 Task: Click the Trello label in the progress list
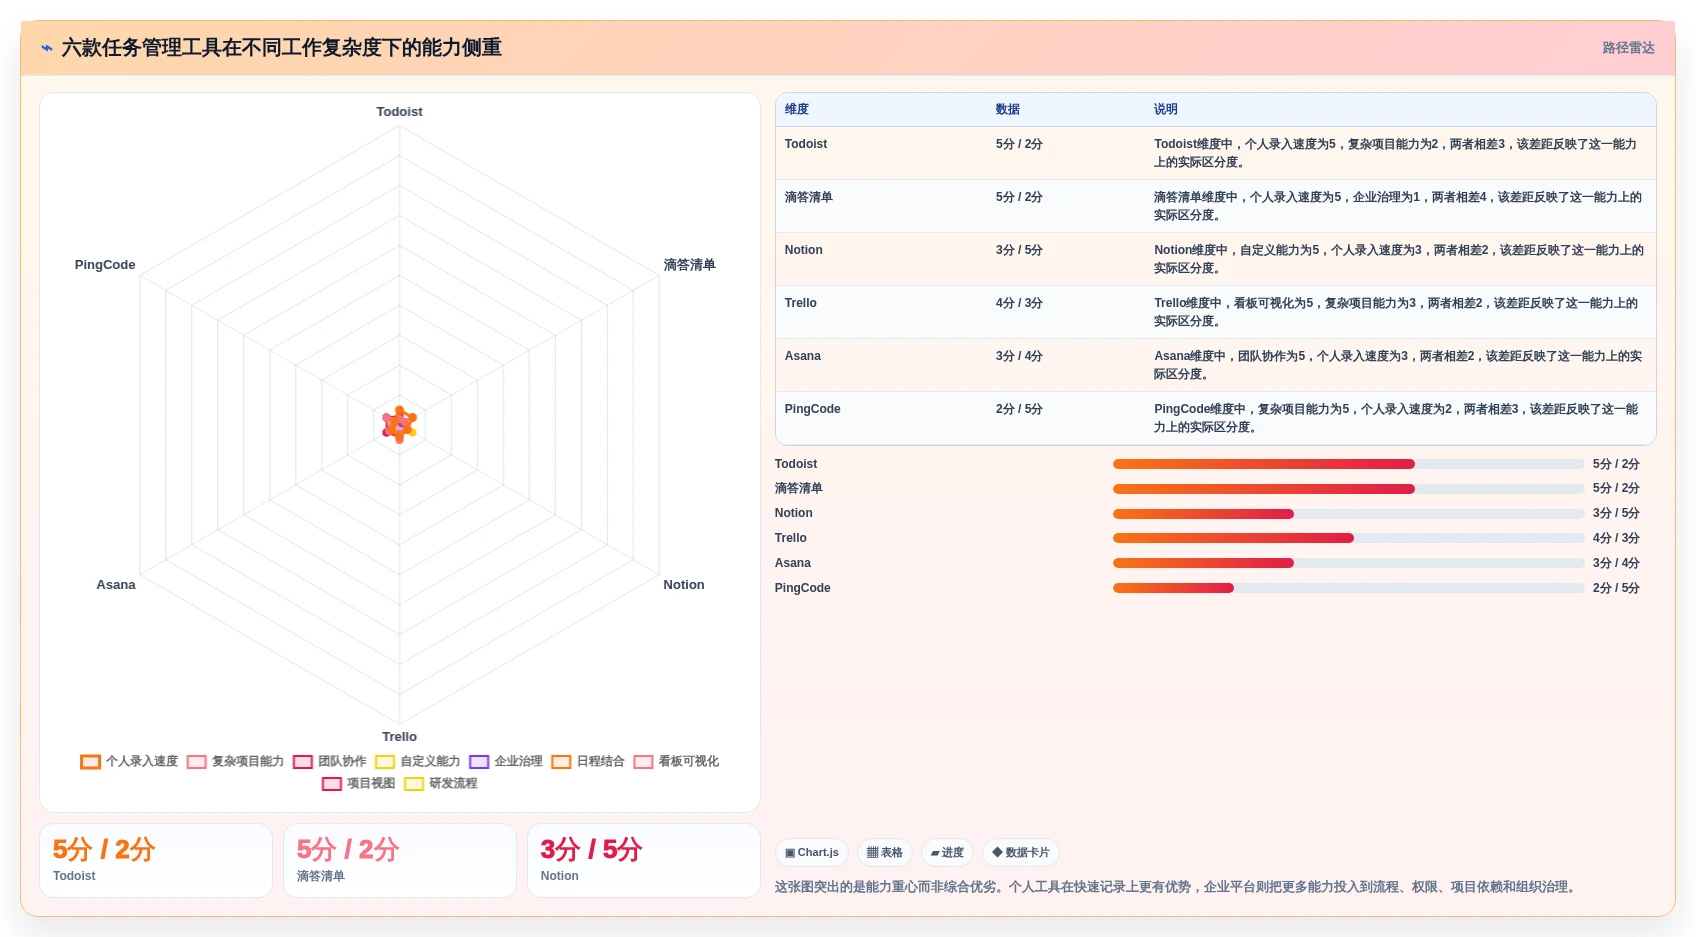[791, 538]
